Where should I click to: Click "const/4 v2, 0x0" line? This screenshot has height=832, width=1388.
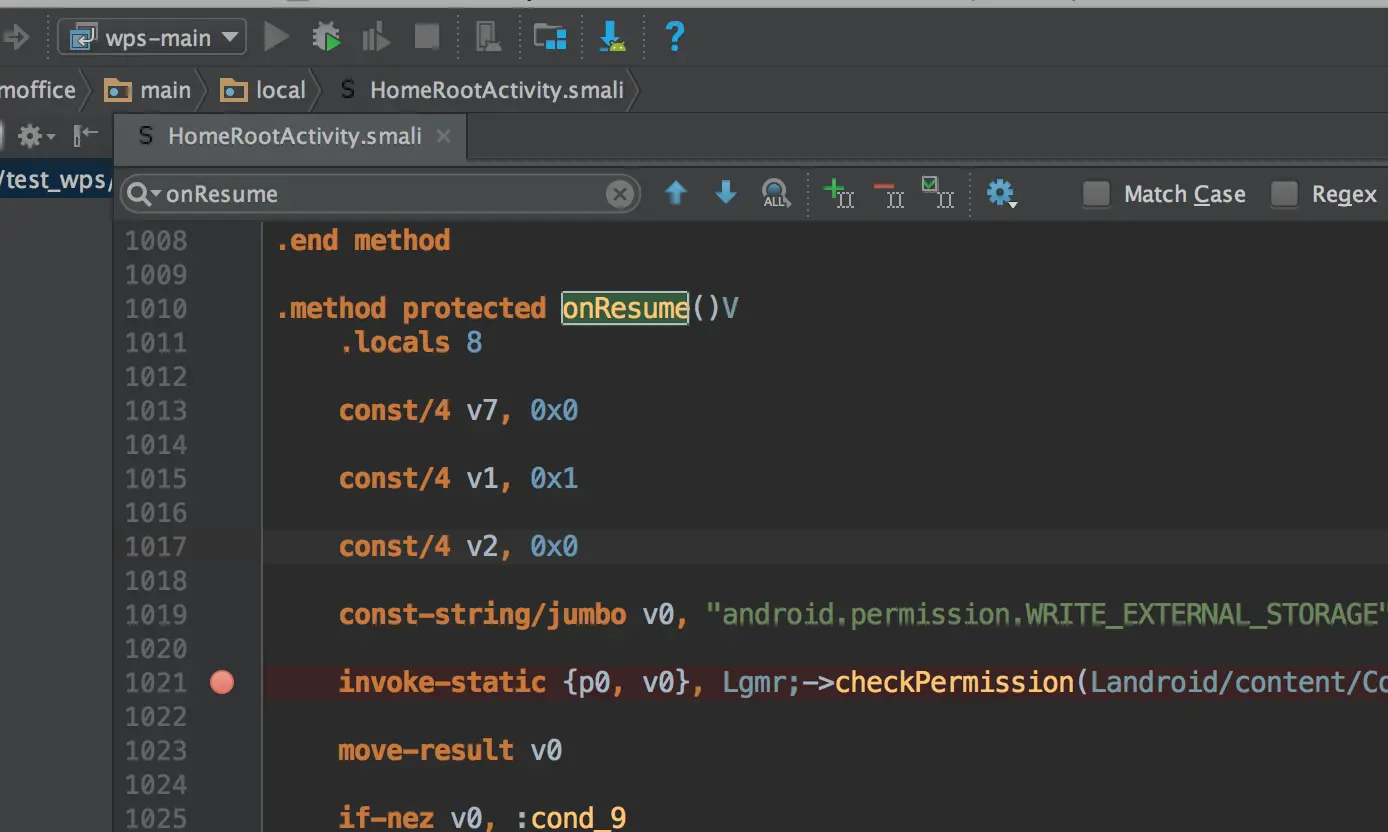[458, 546]
